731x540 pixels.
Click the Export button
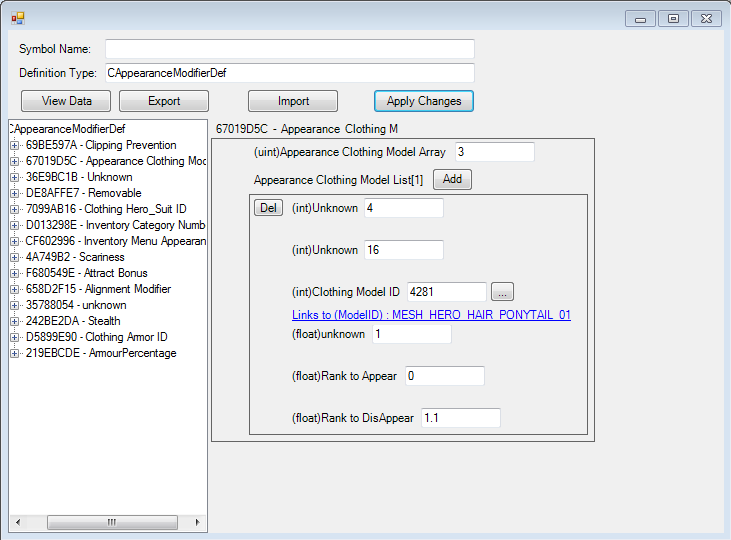point(164,101)
